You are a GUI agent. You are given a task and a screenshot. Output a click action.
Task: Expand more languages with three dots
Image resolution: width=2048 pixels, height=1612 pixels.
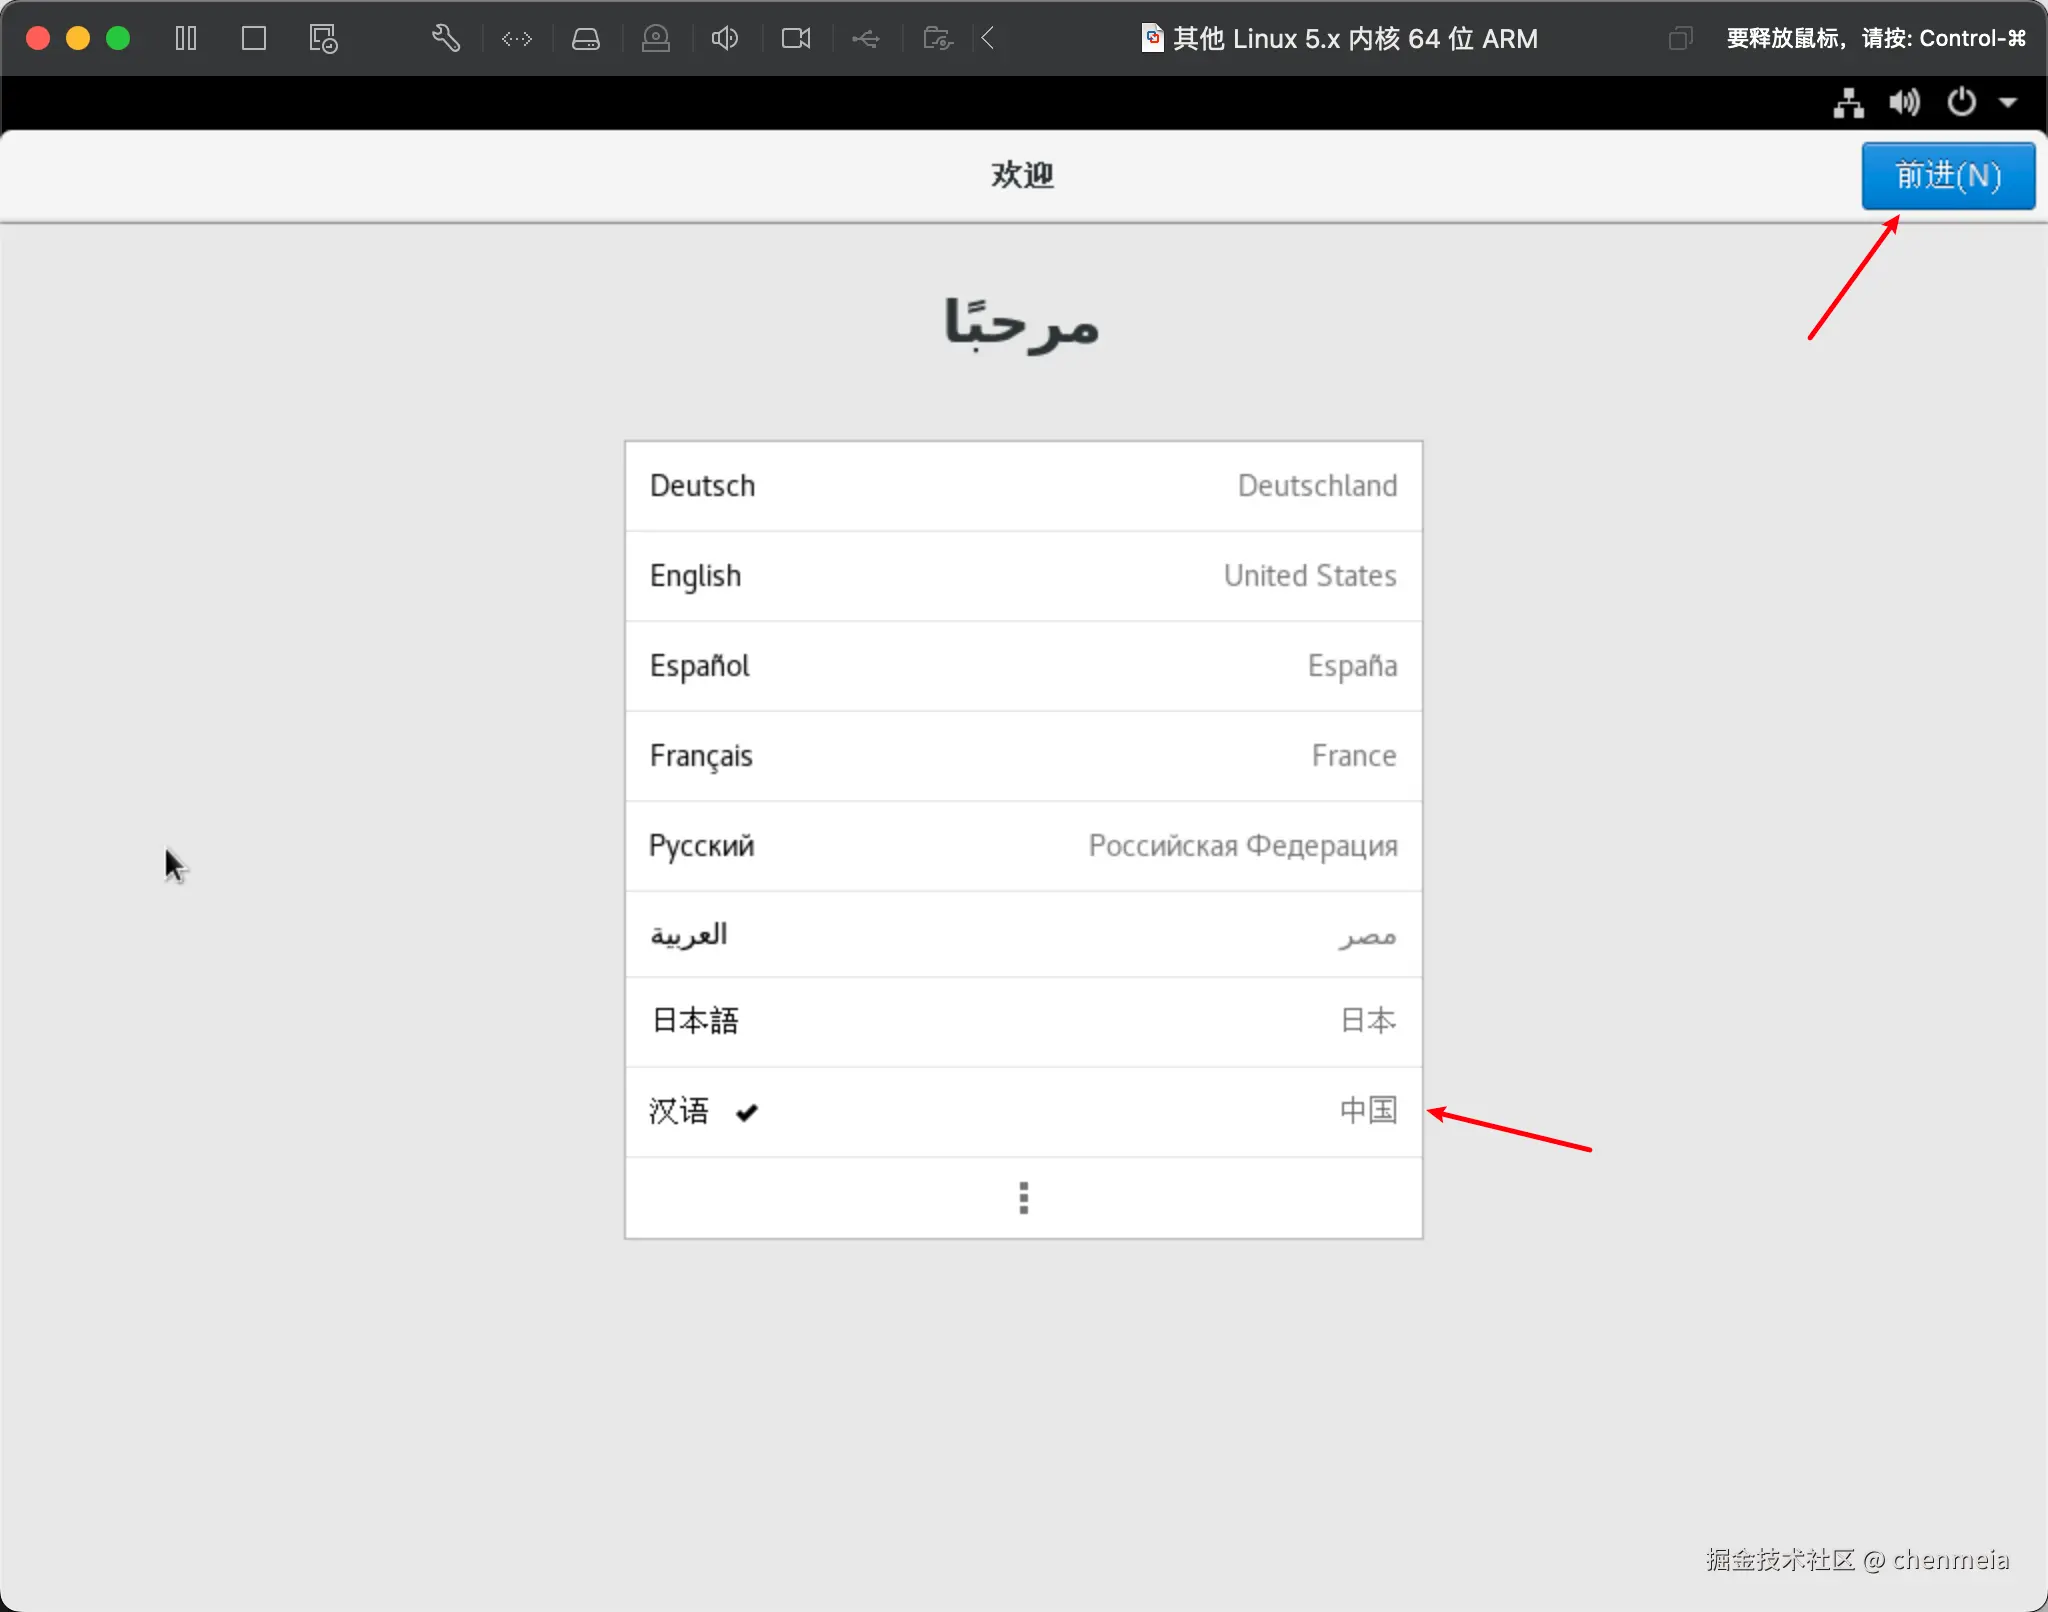click(x=1023, y=1197)
